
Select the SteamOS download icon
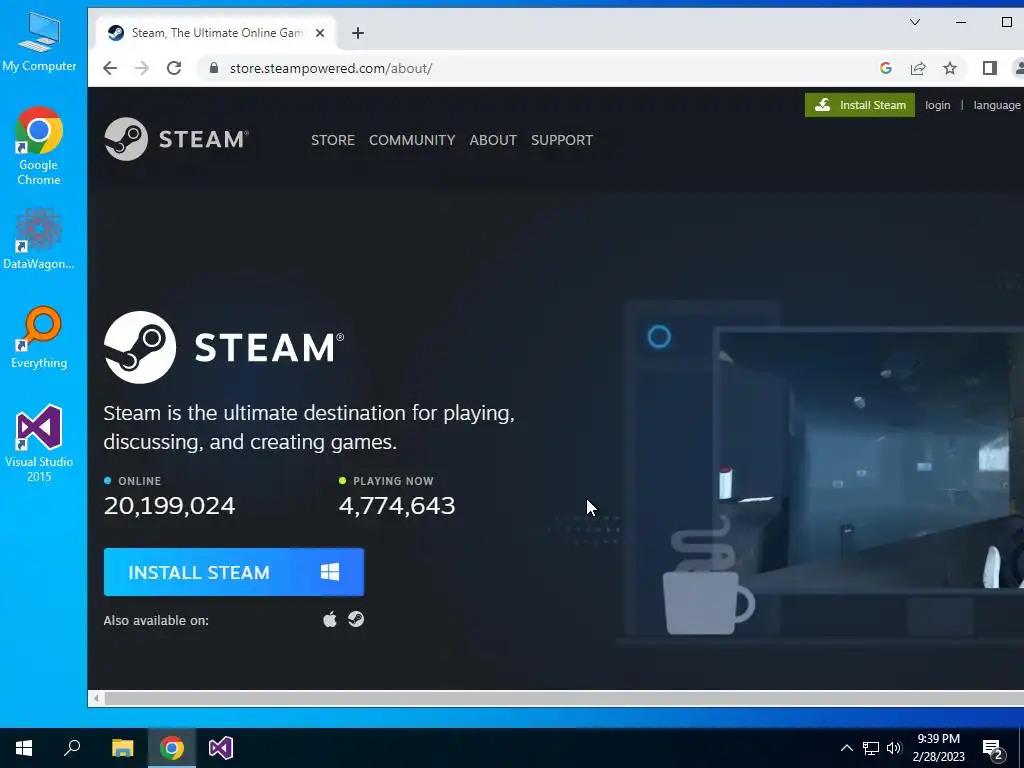[x=356, y=619]
